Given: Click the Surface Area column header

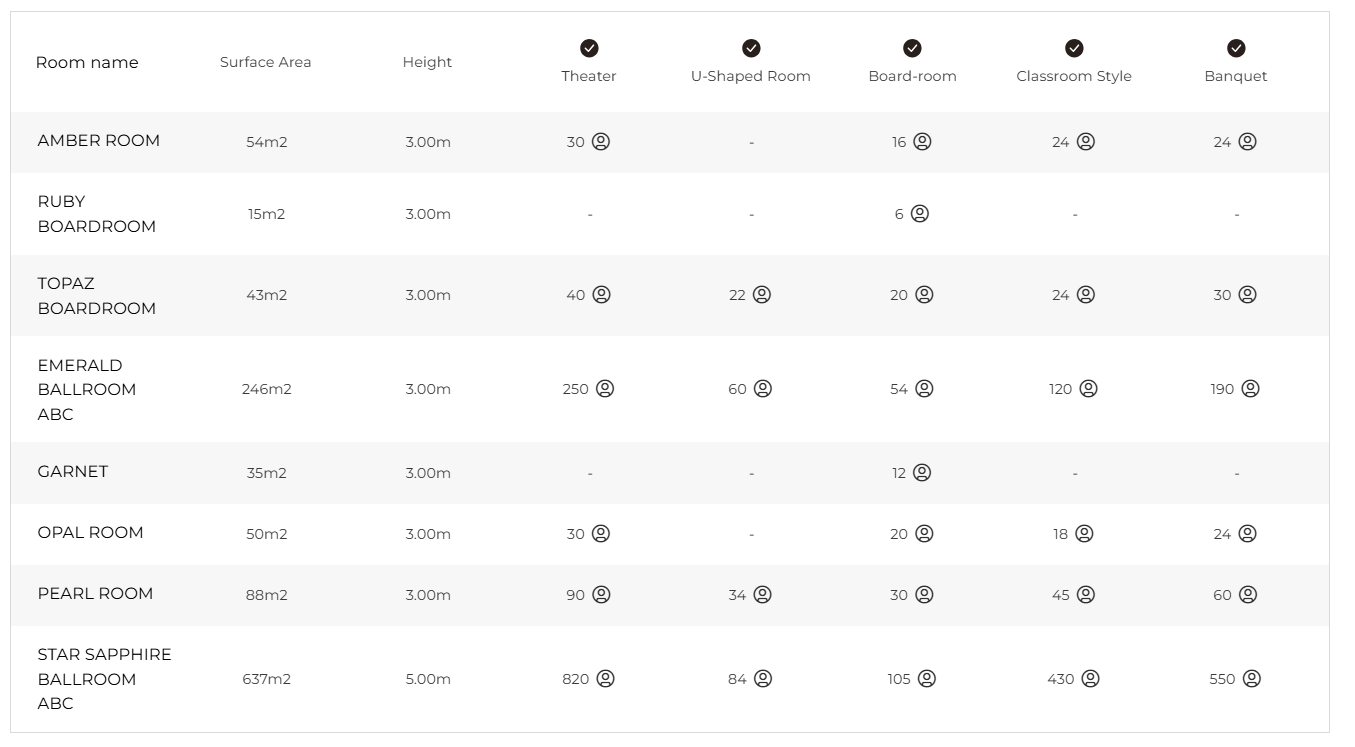Looking at the screenshot, I should pos(266,62).
